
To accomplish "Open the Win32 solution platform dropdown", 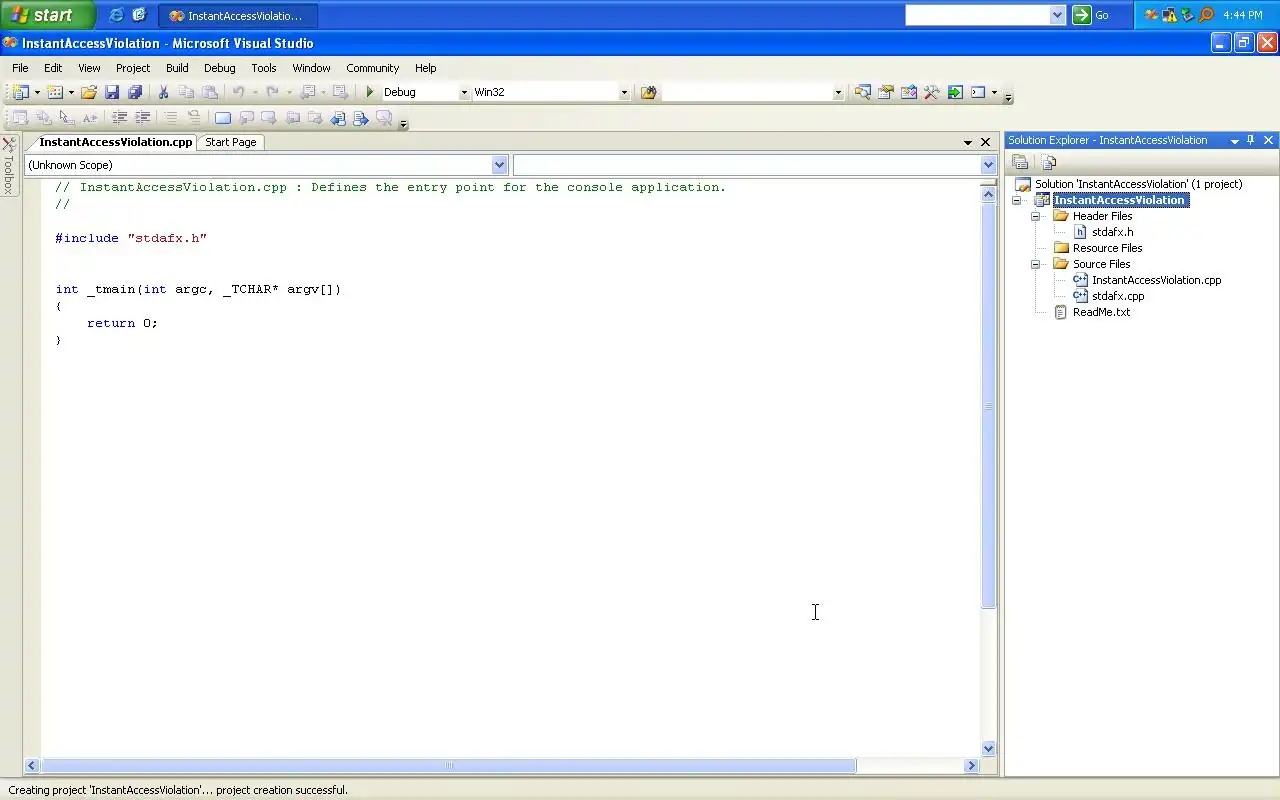I will (x=623, y=92).
